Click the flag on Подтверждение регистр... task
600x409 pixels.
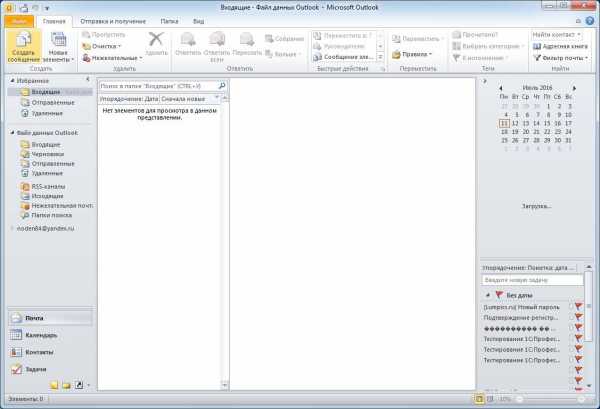579,317
